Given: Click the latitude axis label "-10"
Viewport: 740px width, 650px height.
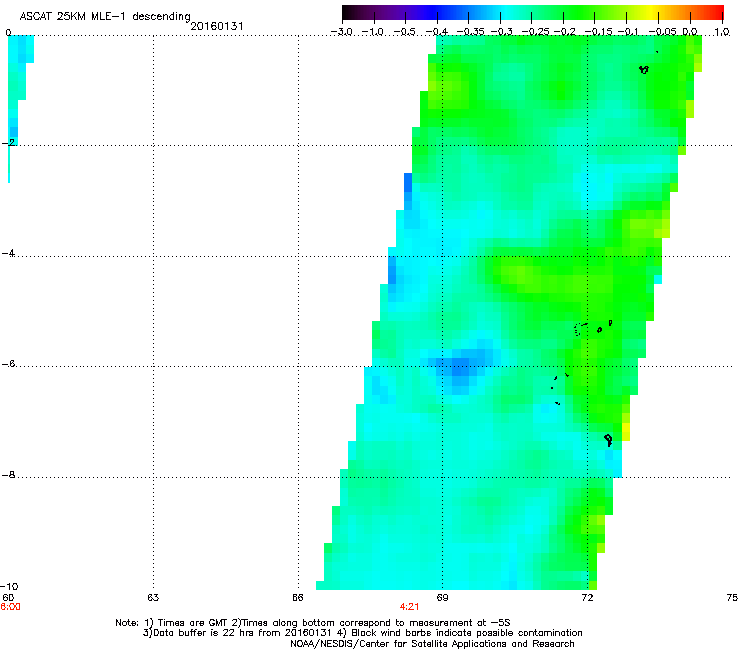Looking at the screenshot, I should click(x=10, y=586).
